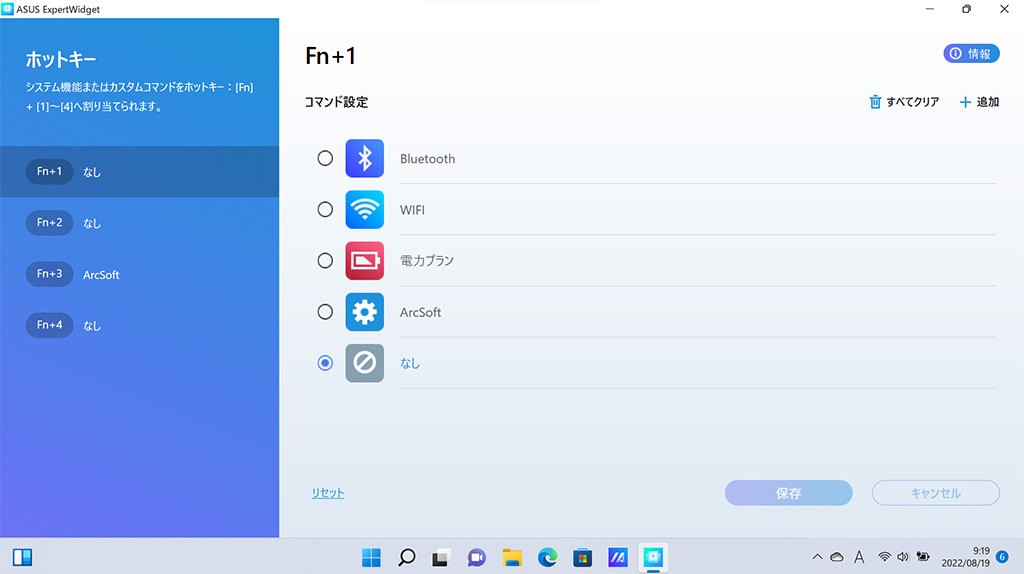
Task: Open Microsoft Edge from the taskbar
Action: click(547, 557)
